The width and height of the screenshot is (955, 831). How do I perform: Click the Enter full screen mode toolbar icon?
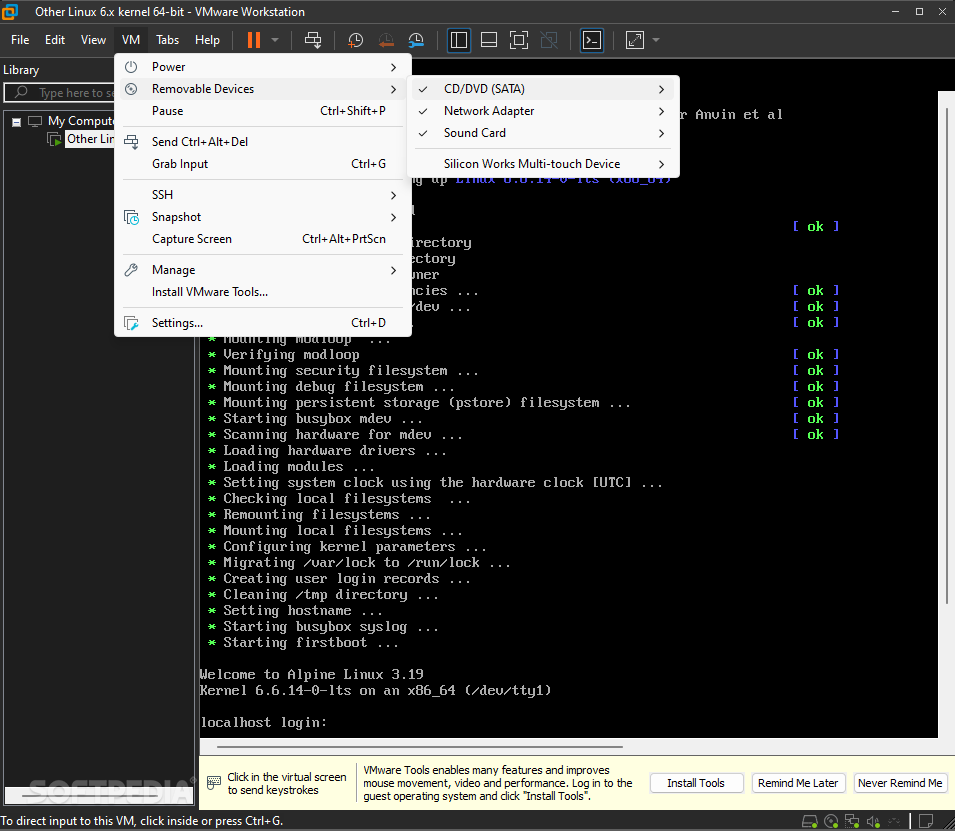(519, 40)
